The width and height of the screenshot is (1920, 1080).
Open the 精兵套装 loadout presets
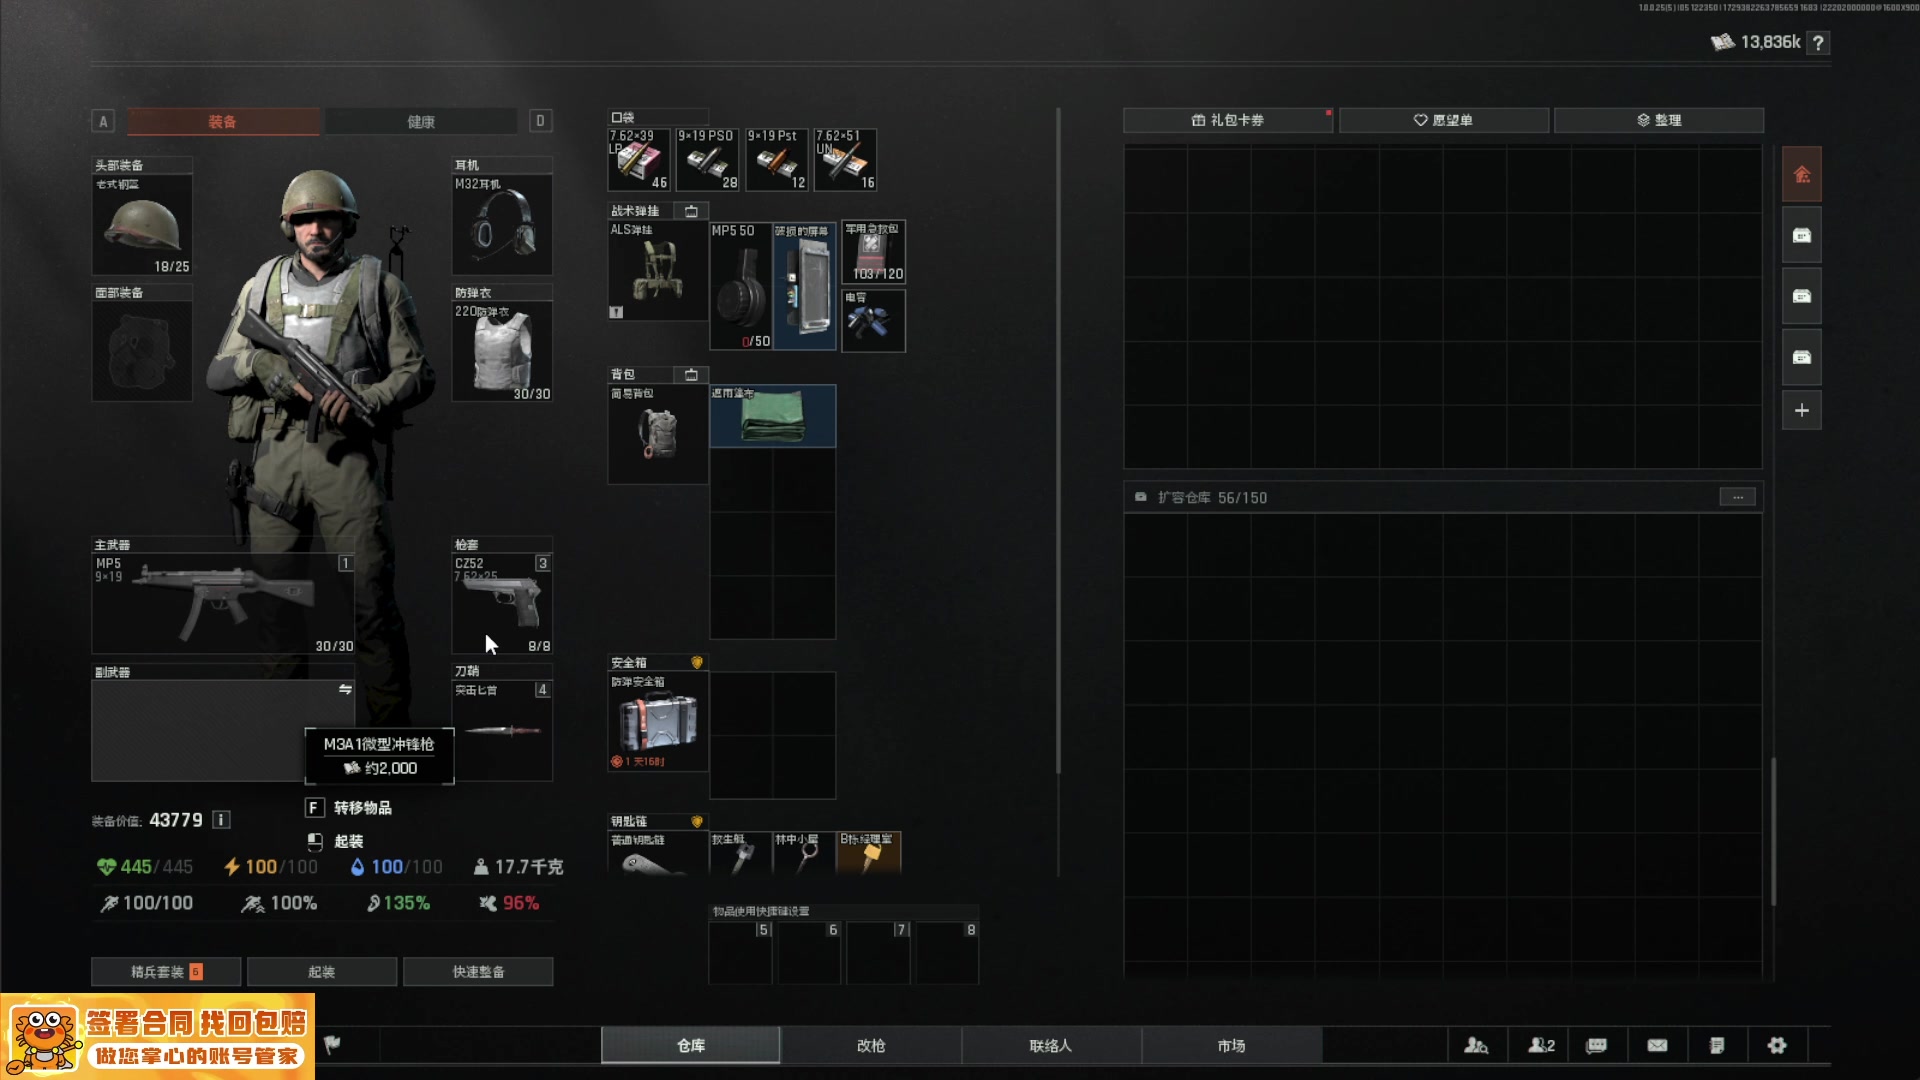point(166,971)
